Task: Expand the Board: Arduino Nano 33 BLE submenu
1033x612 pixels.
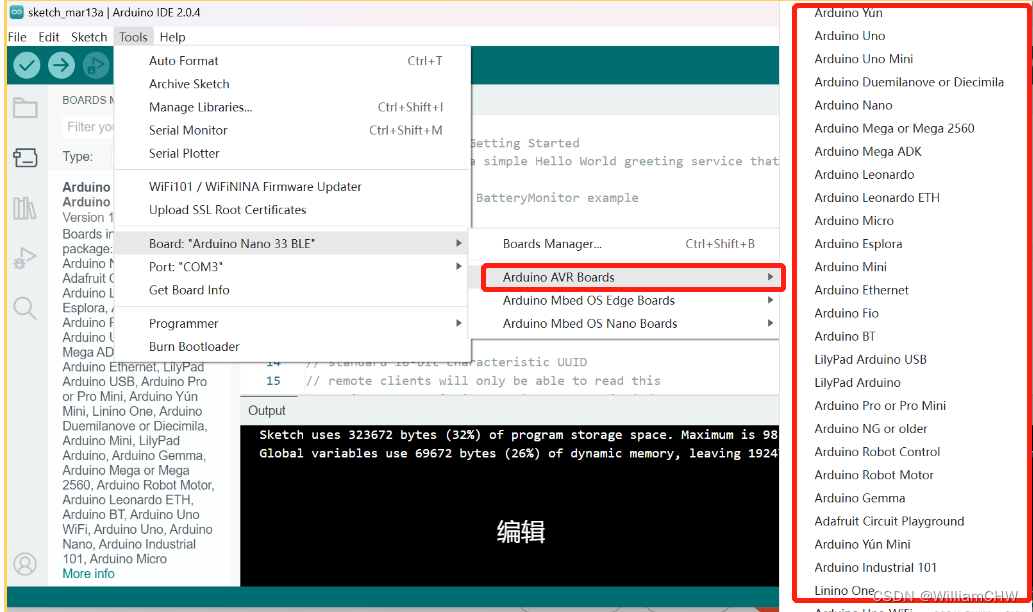Action: [293, 243]
